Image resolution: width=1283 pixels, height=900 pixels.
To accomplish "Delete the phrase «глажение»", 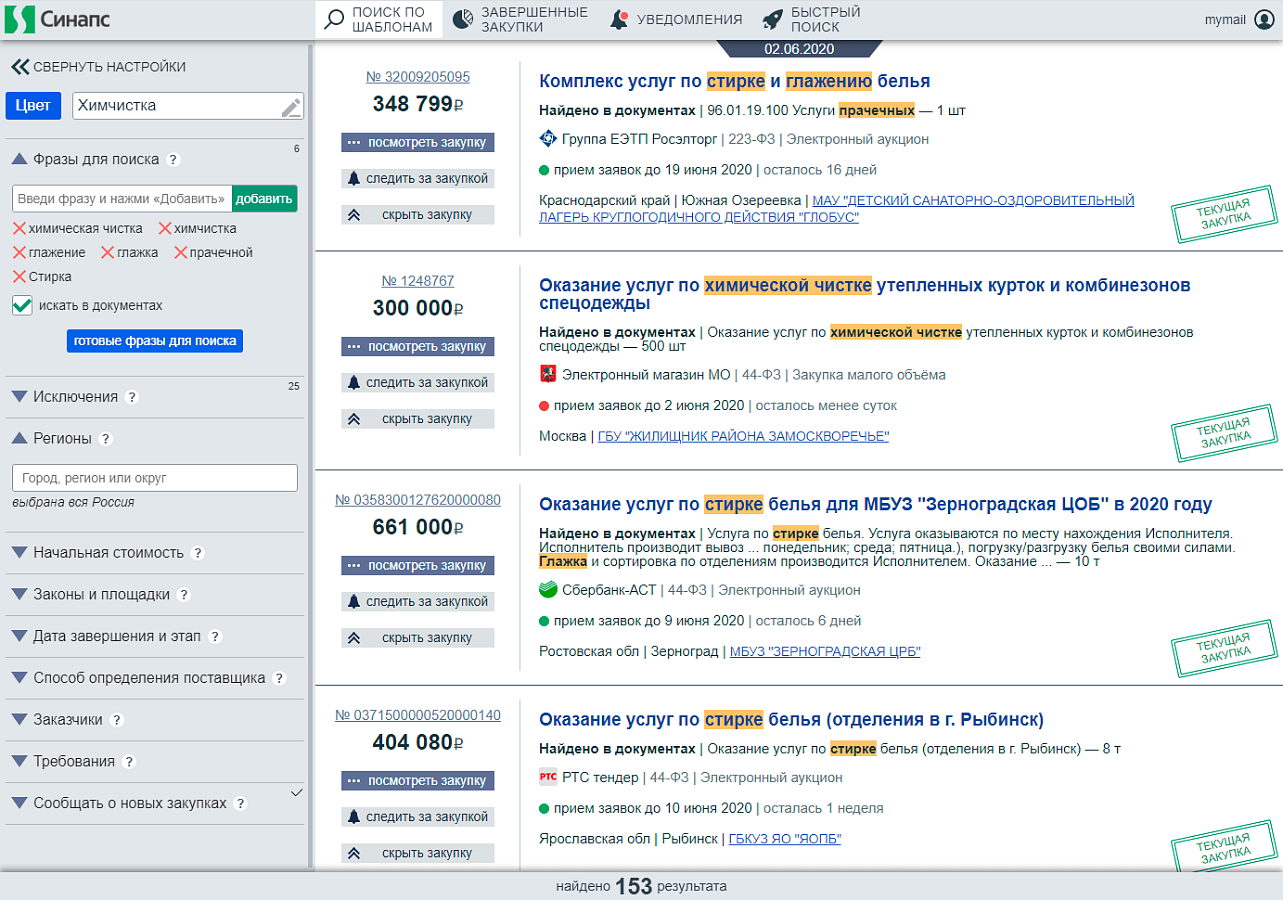I will (x=19, y=253).
